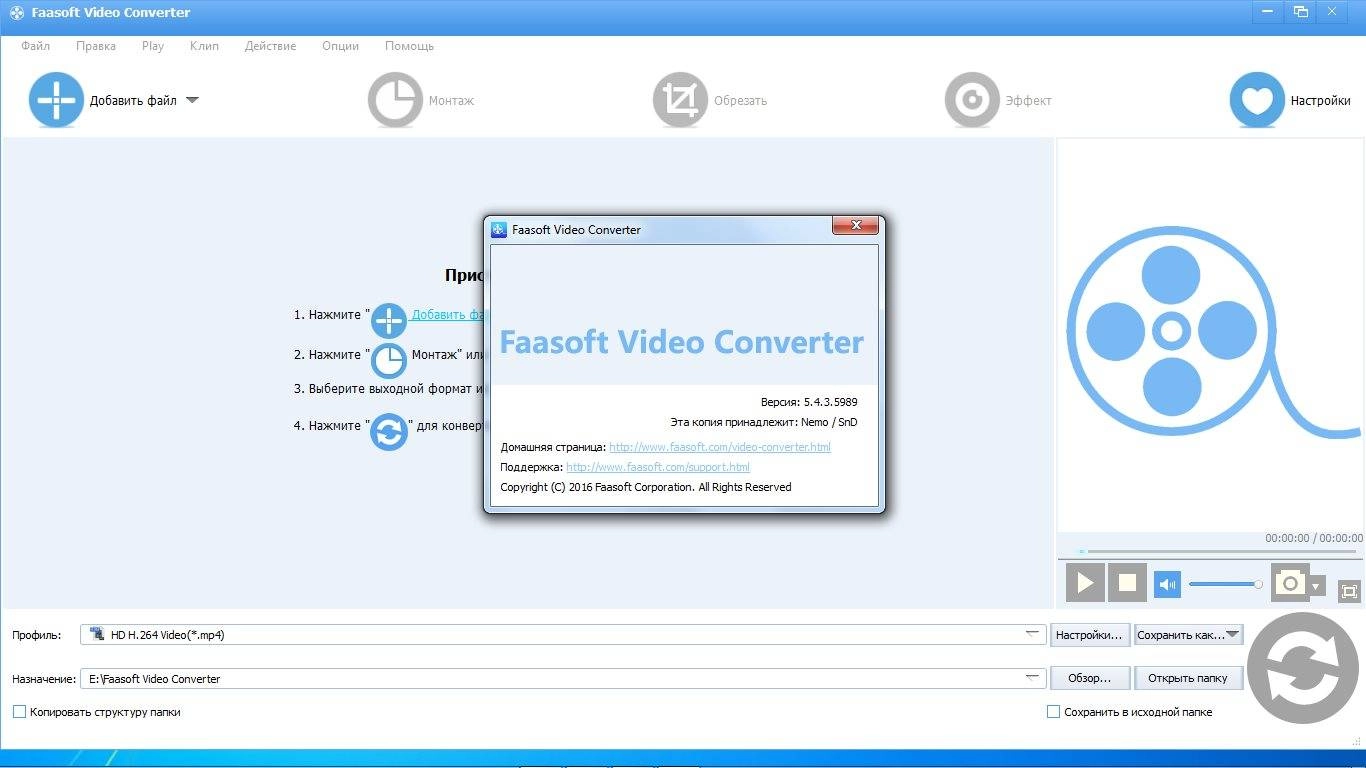Expand the Назначение folder dropdown
The width and height of the screenshot is (1366, 768).
tap(1033, 678)
